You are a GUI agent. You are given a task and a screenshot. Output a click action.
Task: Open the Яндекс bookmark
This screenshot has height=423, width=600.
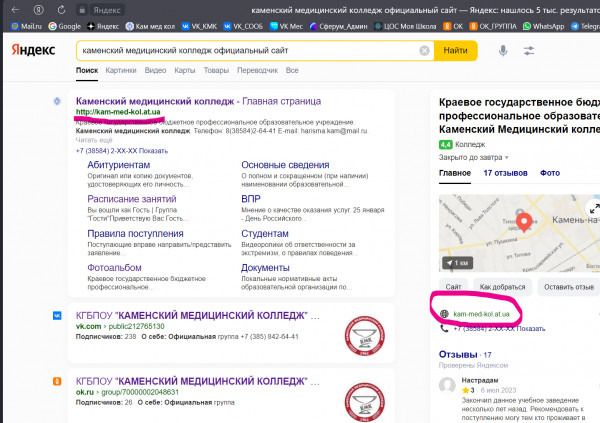coord(103,26)
